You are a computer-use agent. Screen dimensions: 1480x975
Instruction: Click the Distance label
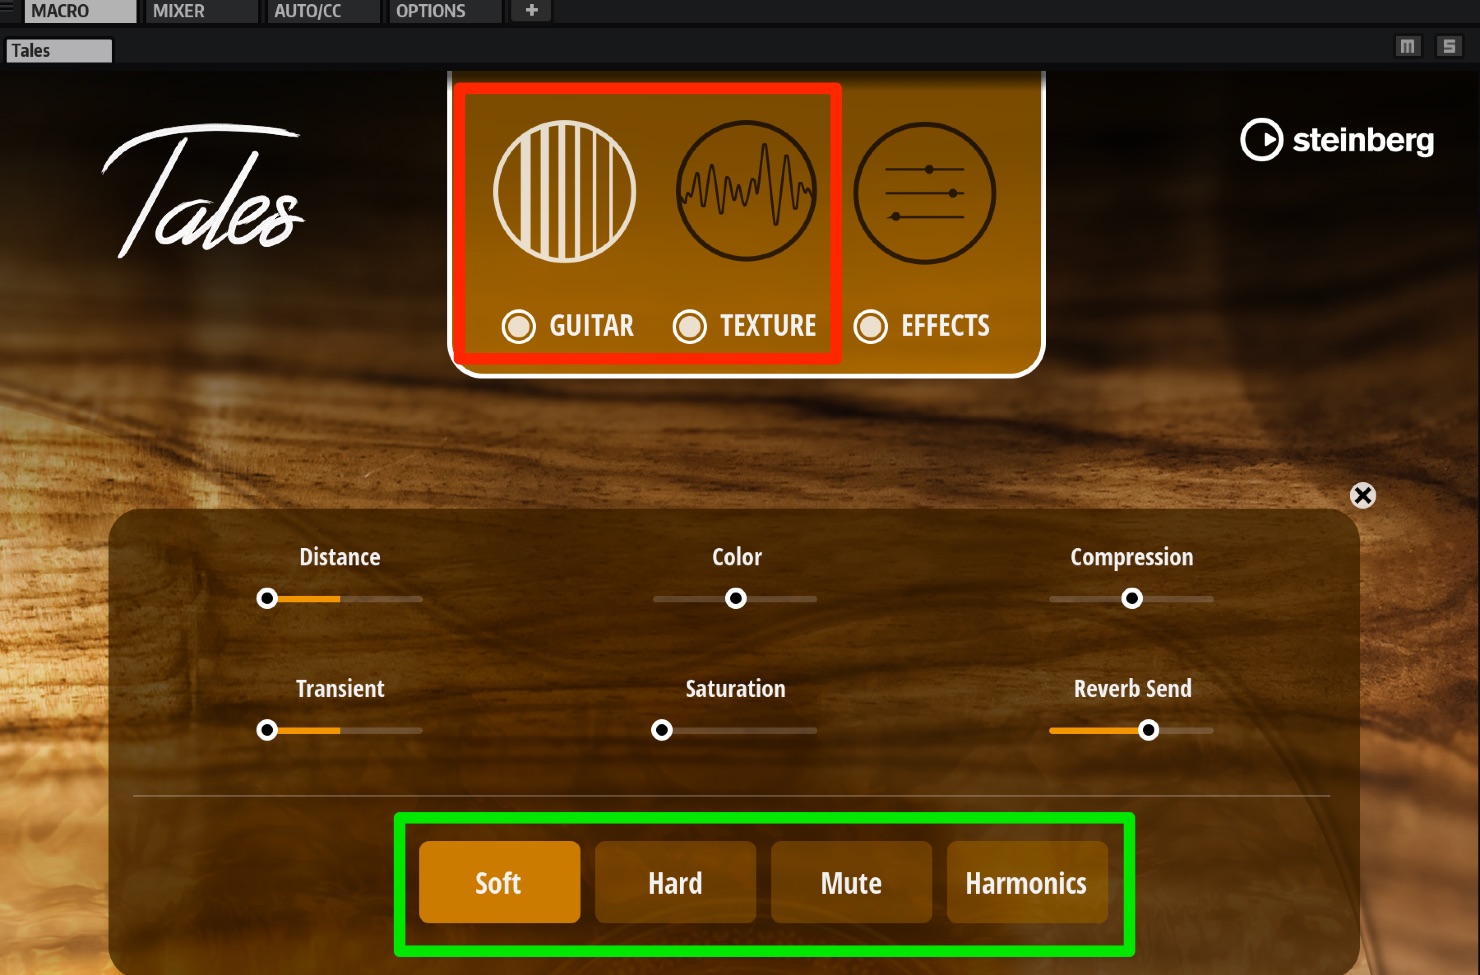coord(340,557)
